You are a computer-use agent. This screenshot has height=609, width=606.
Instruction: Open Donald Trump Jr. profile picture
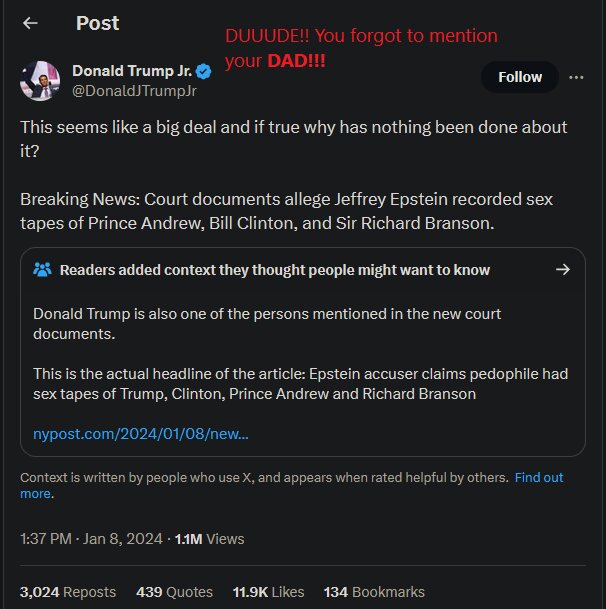tap(40, 81)
